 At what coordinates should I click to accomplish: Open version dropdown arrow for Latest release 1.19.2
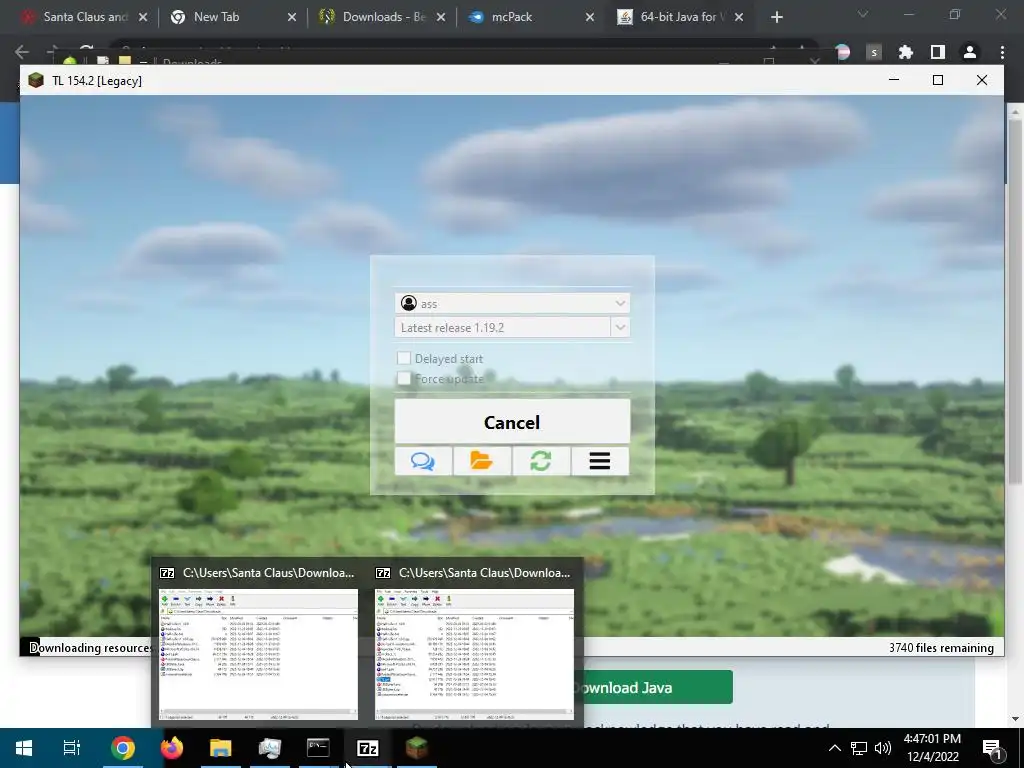620,327
